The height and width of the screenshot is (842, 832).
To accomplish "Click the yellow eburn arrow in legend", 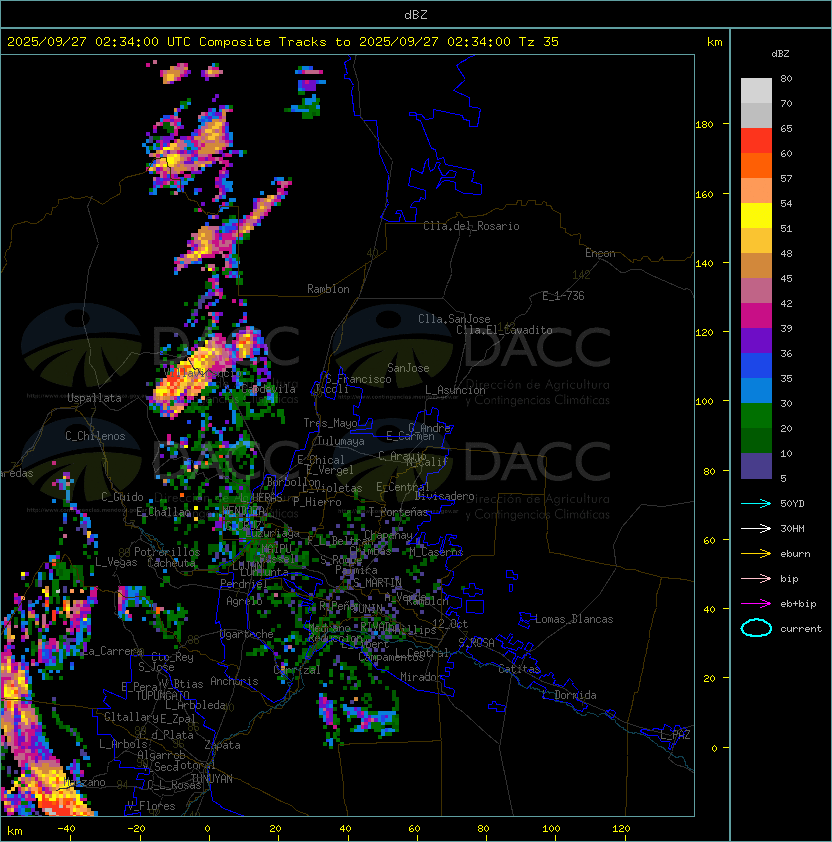I will coord(756,554).
